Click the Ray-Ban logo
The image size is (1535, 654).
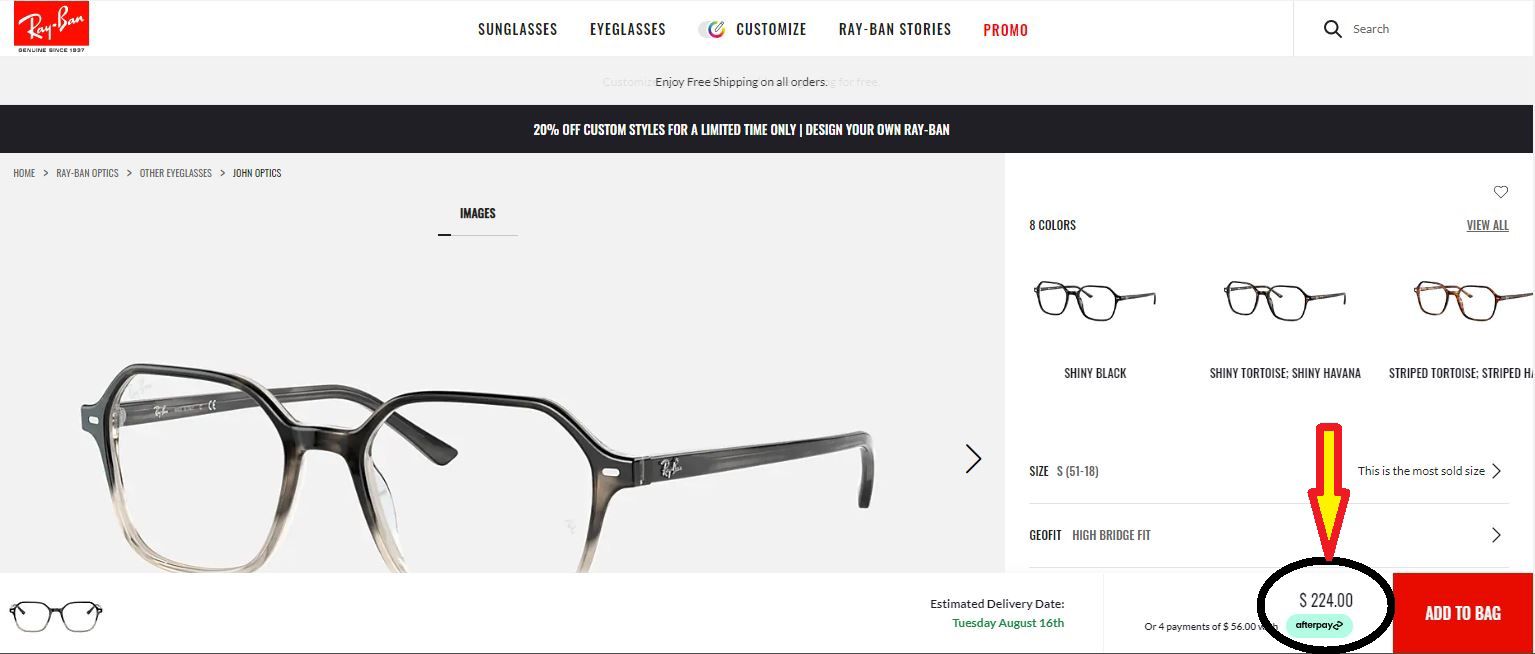(51, 27)
